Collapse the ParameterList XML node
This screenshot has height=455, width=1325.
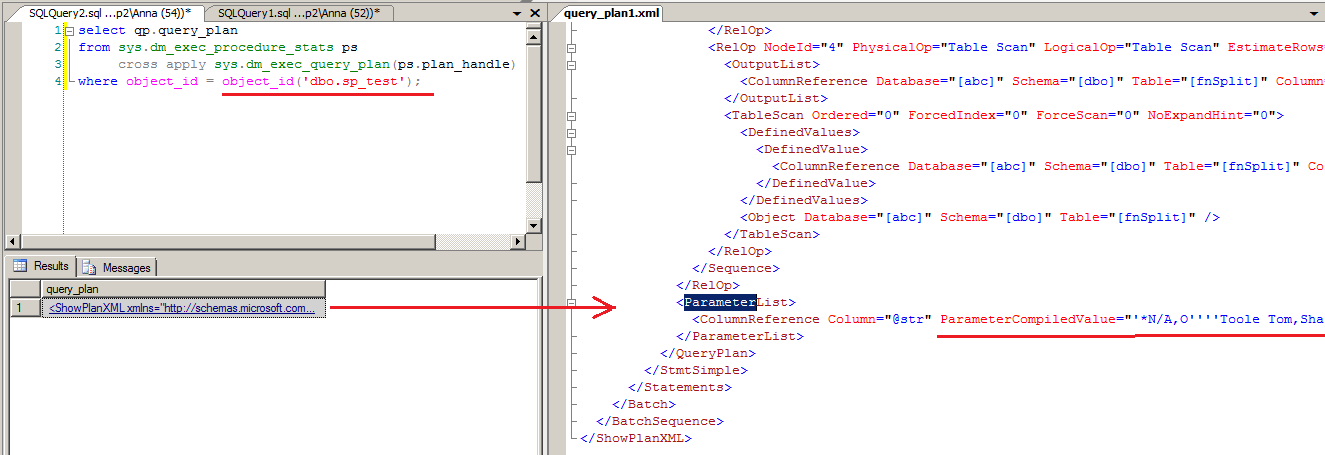pyautogui.click(x=572, y=302)
